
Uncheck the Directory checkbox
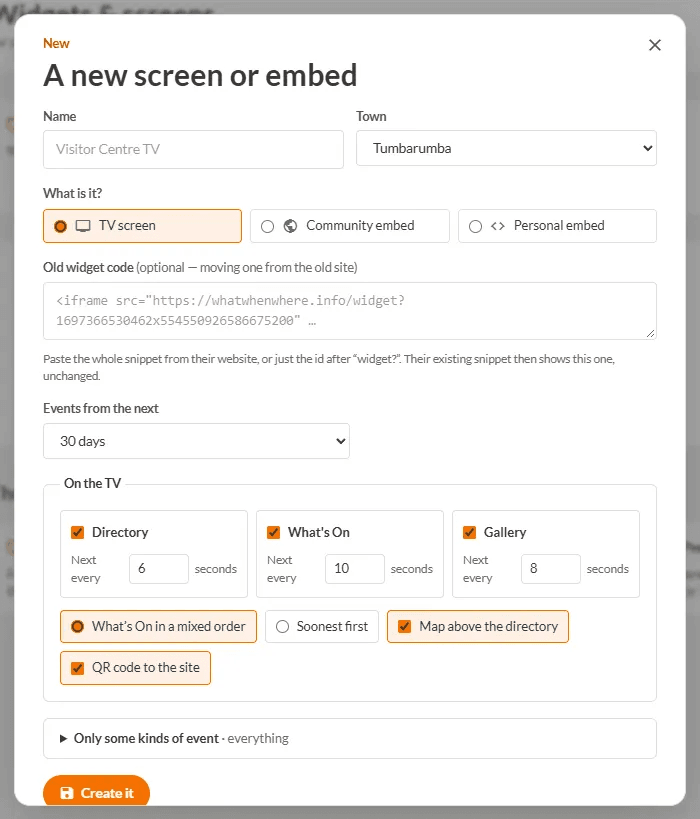(x=77, y=532)
